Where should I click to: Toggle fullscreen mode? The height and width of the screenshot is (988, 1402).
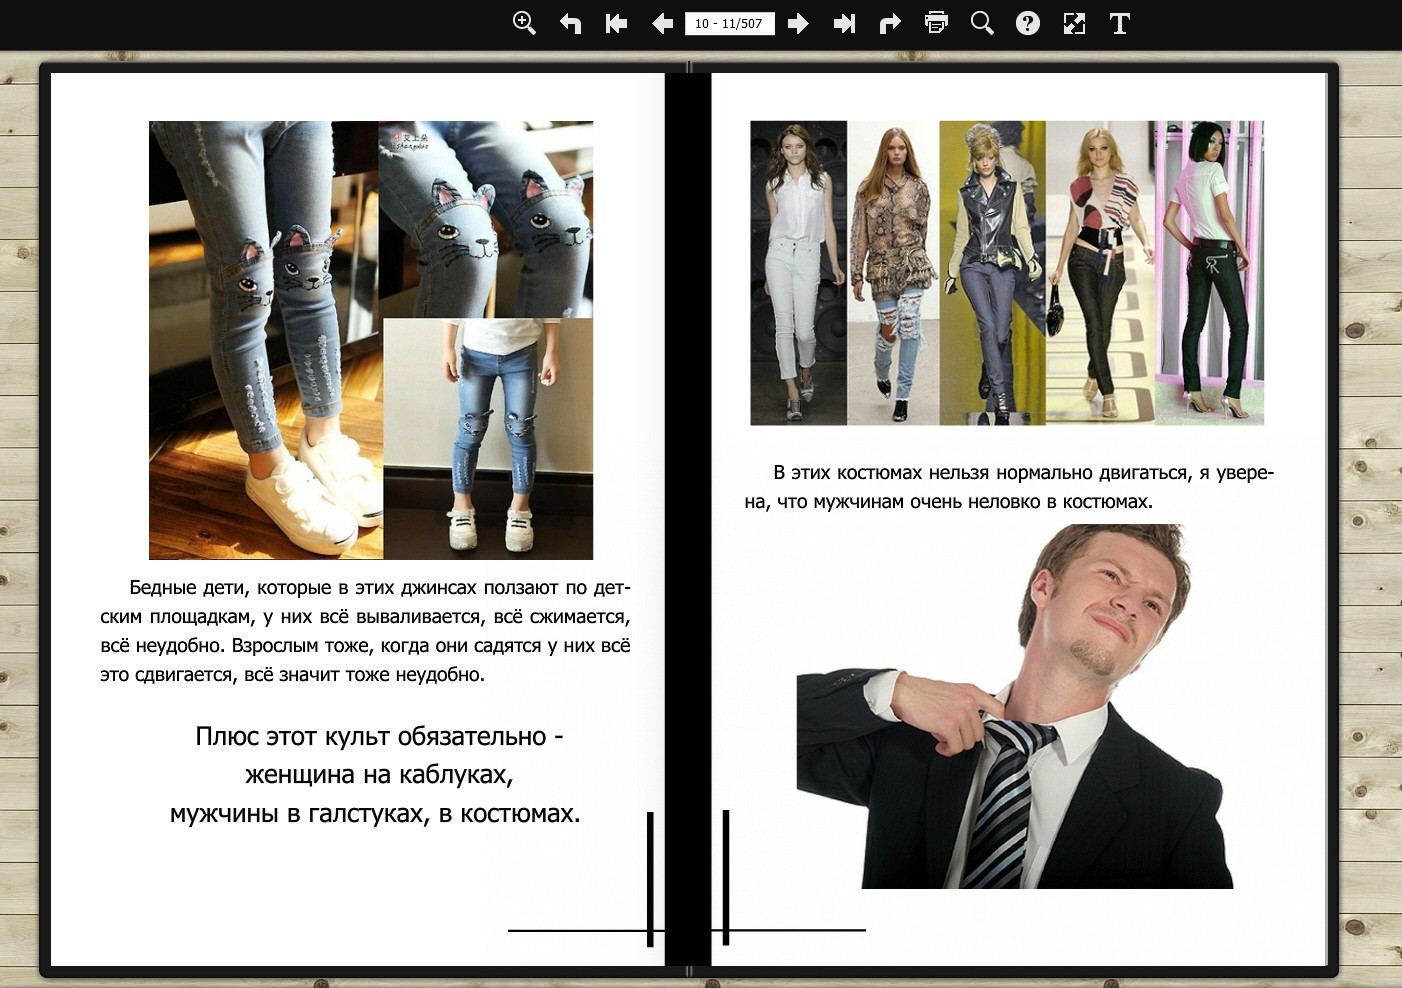(x=1074, y=23)
